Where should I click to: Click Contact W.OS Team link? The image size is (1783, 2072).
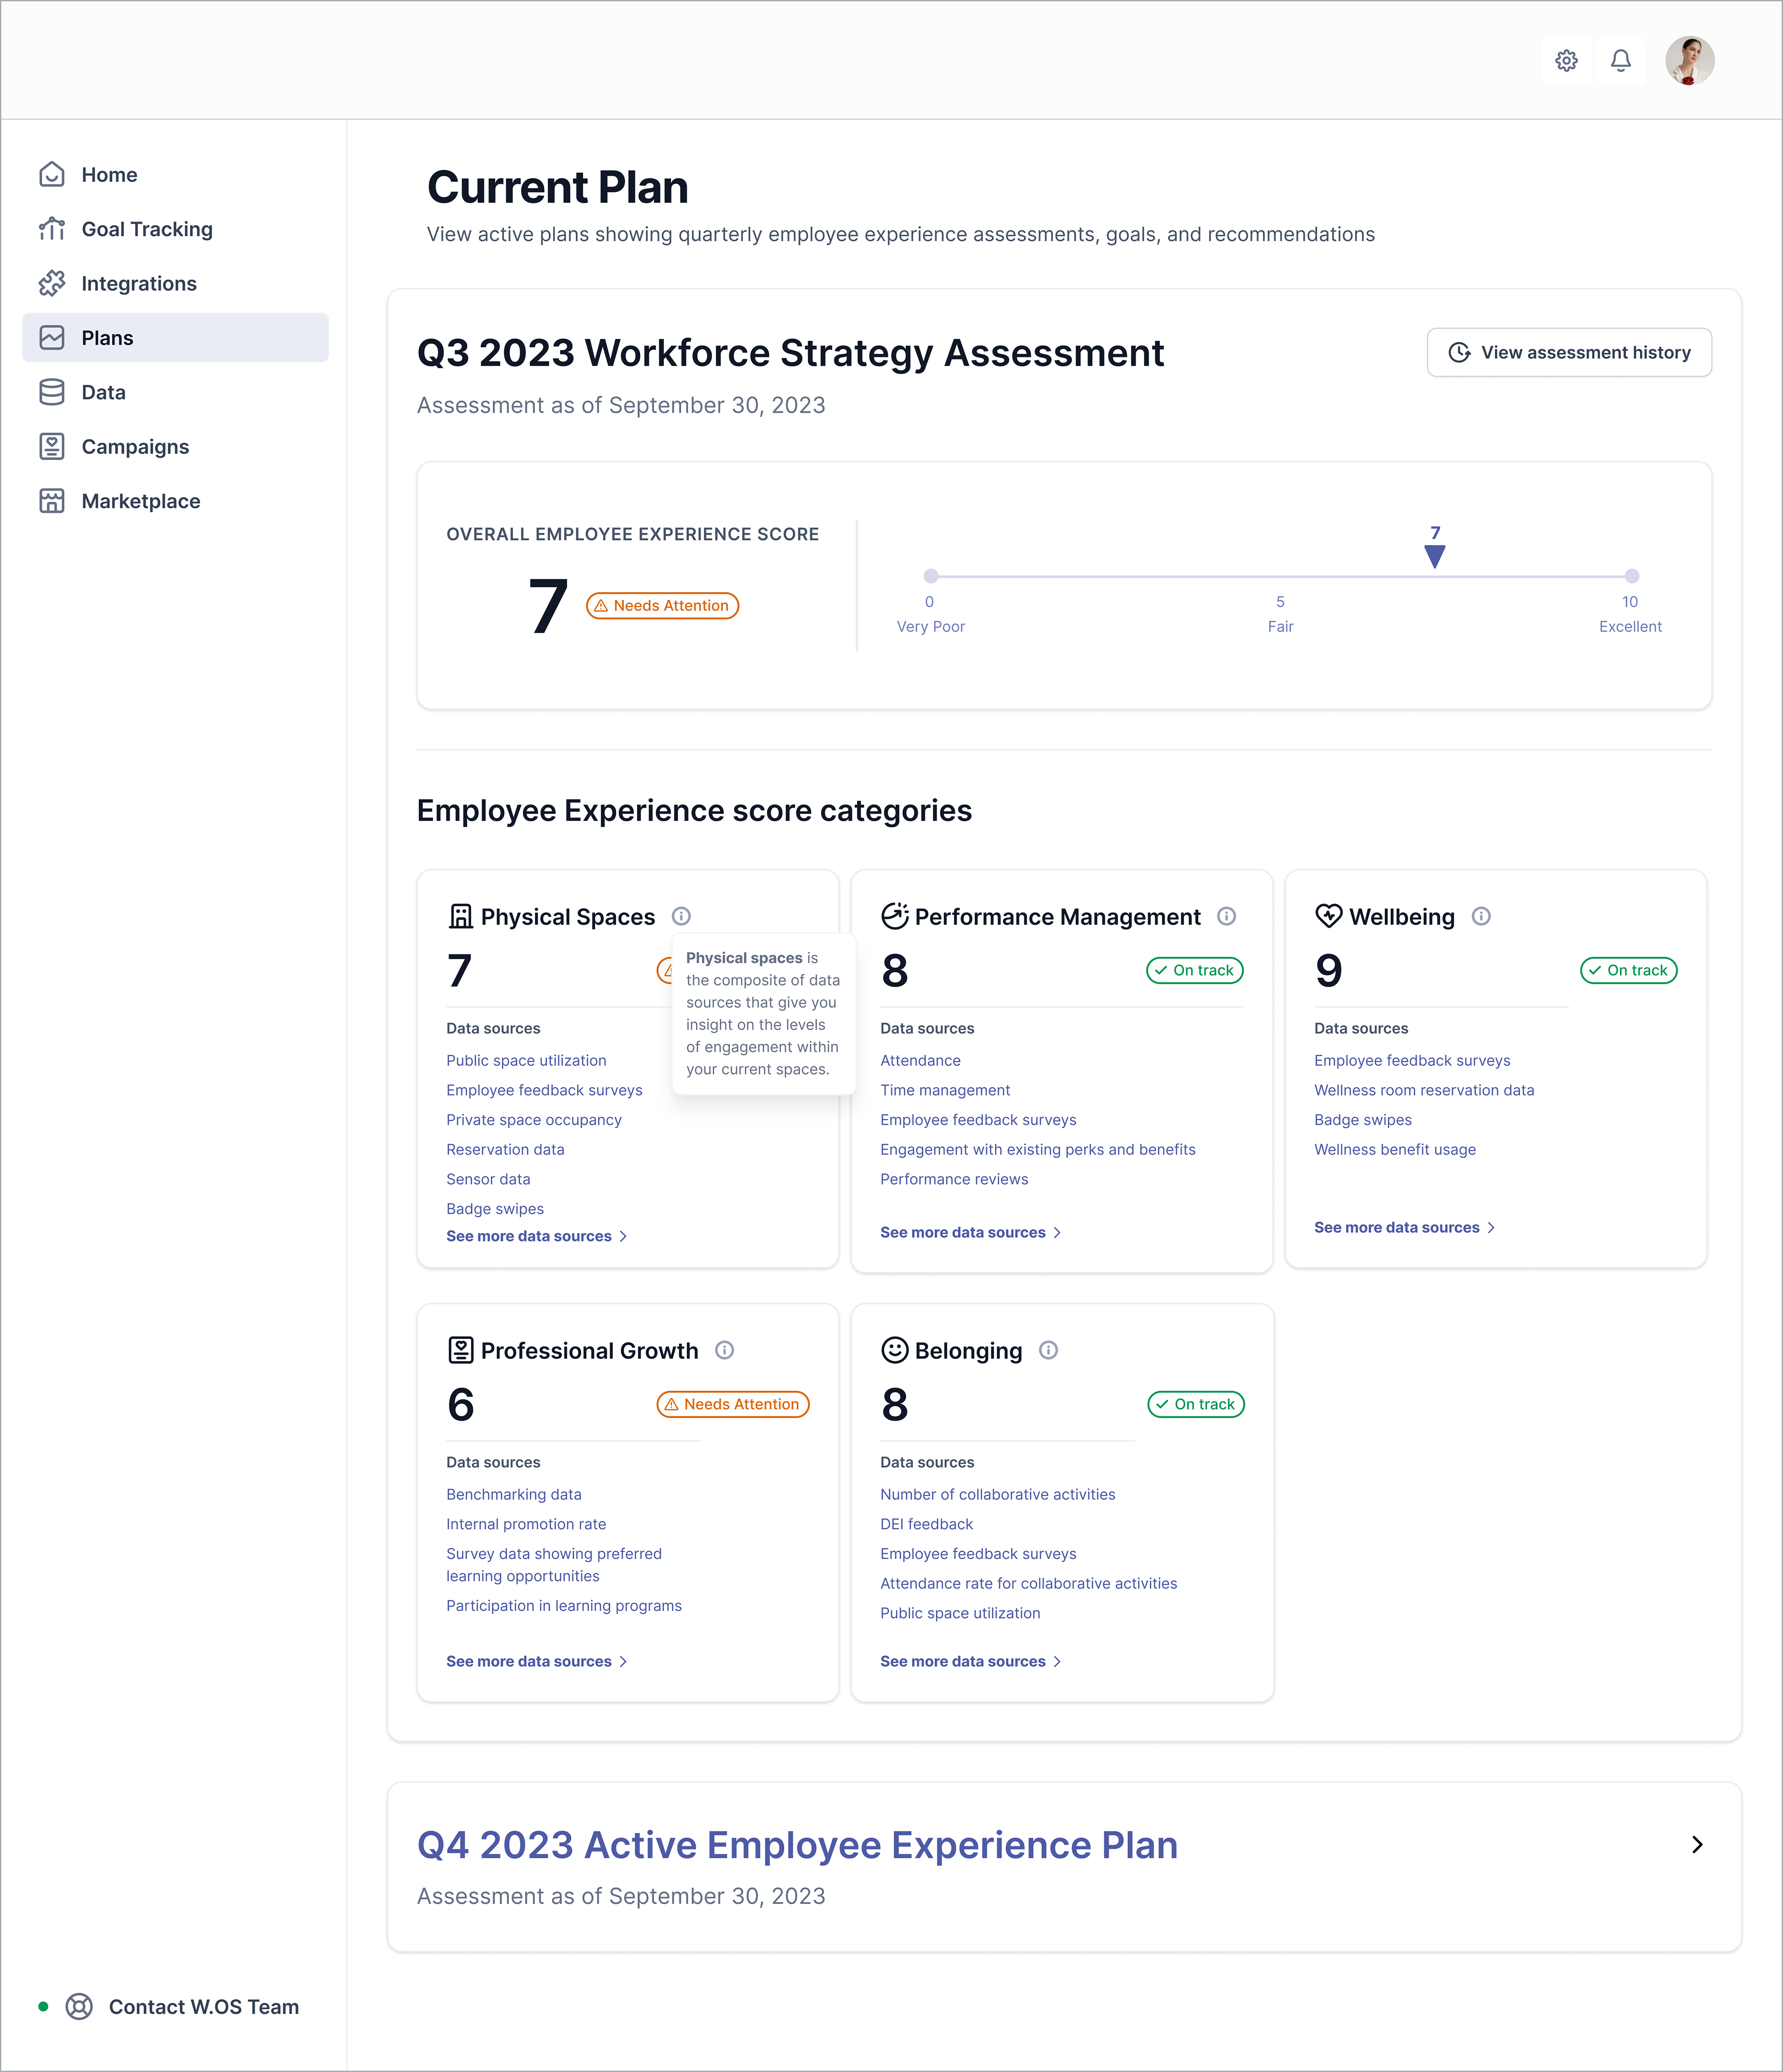(204, 2007)
